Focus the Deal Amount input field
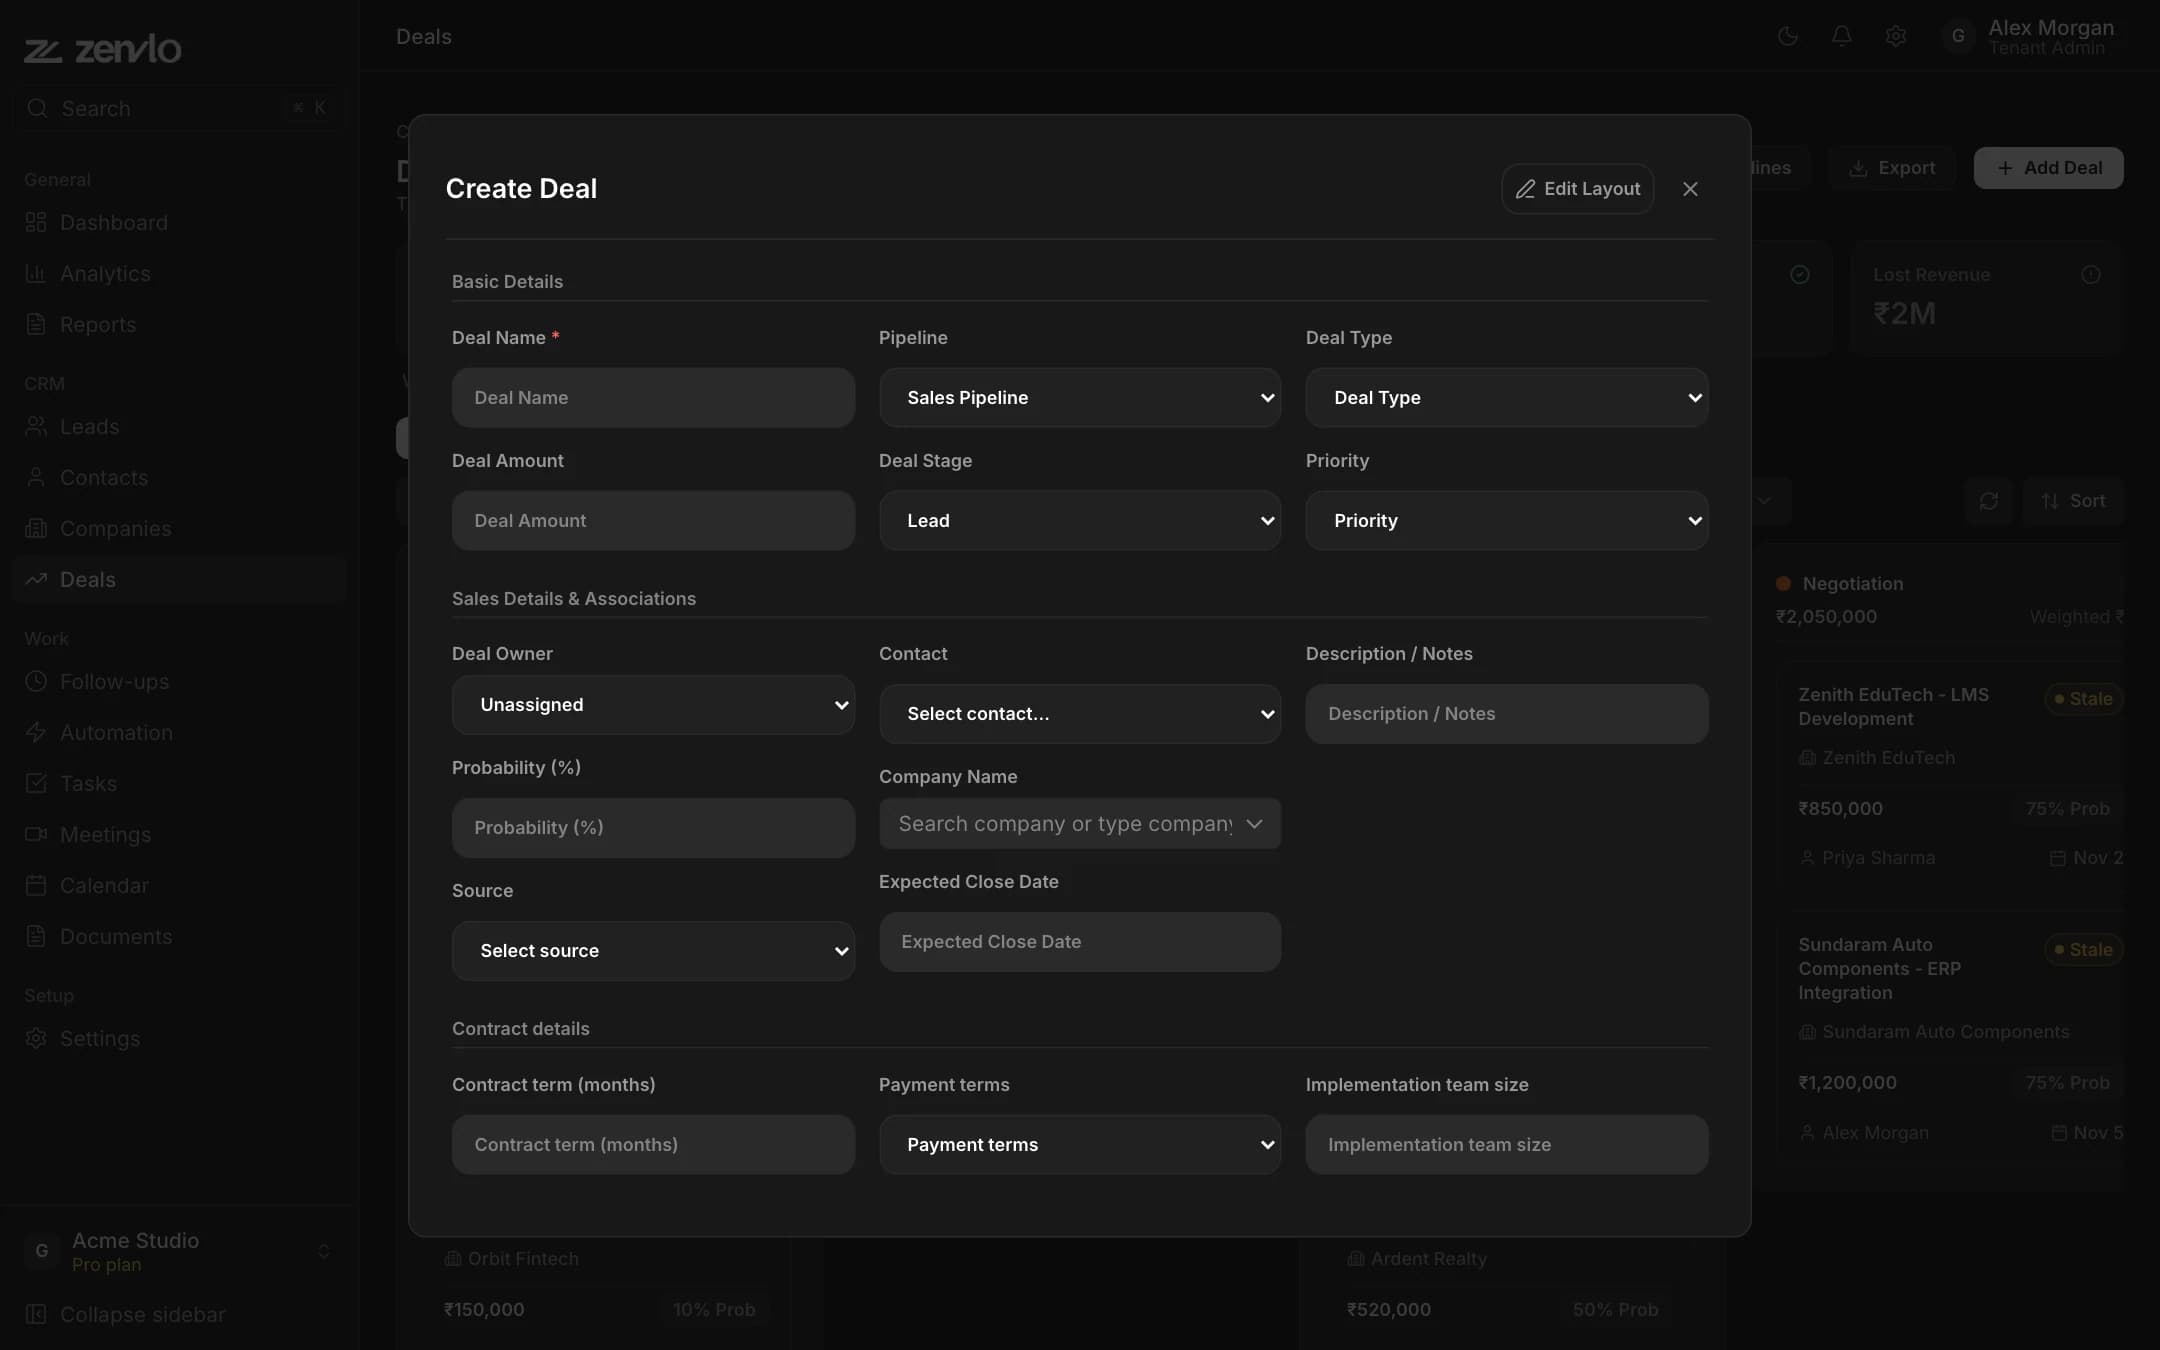 point(653,521)
